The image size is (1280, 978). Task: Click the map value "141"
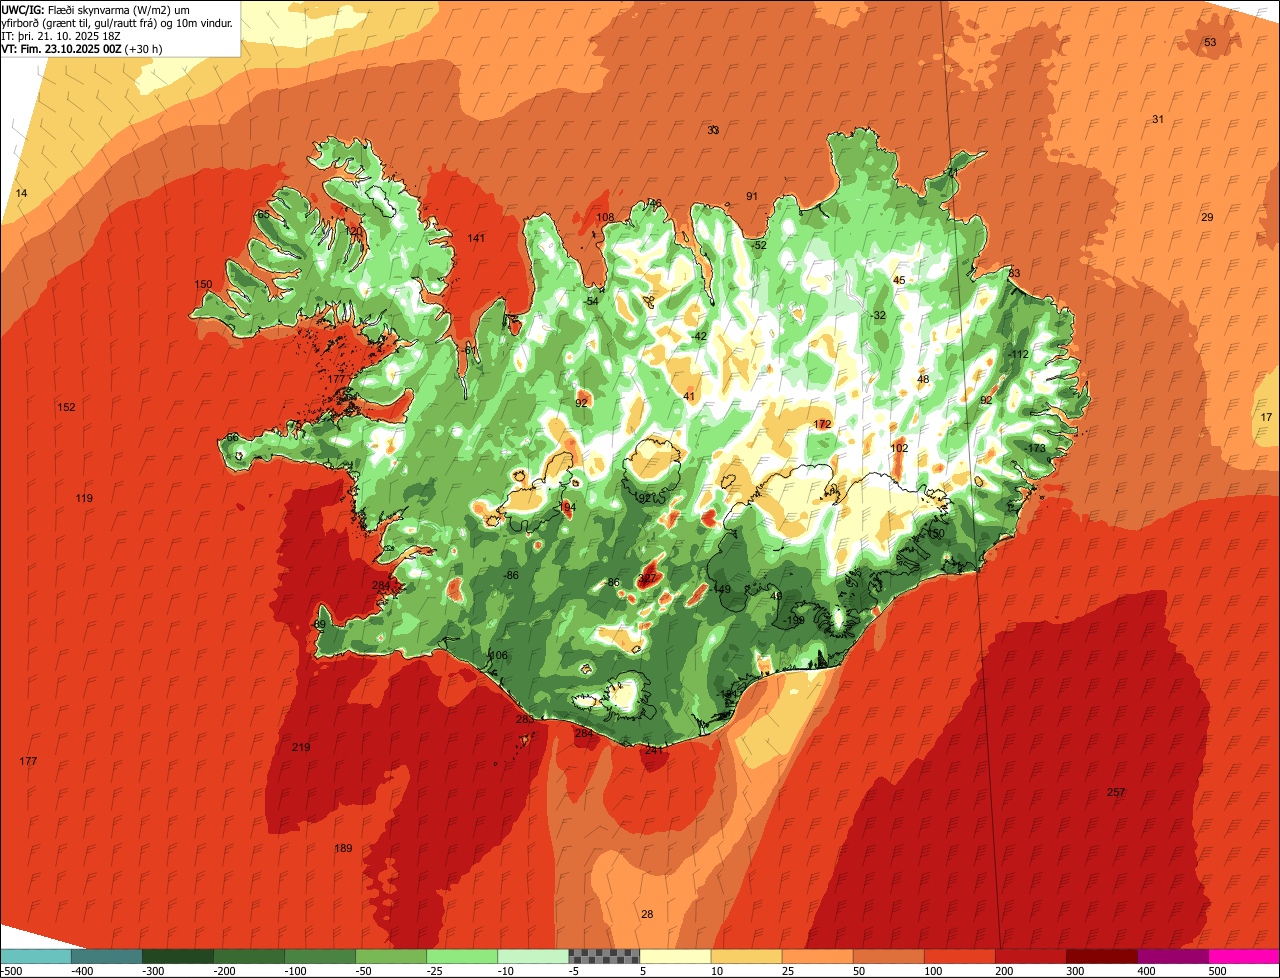(476, 237)
